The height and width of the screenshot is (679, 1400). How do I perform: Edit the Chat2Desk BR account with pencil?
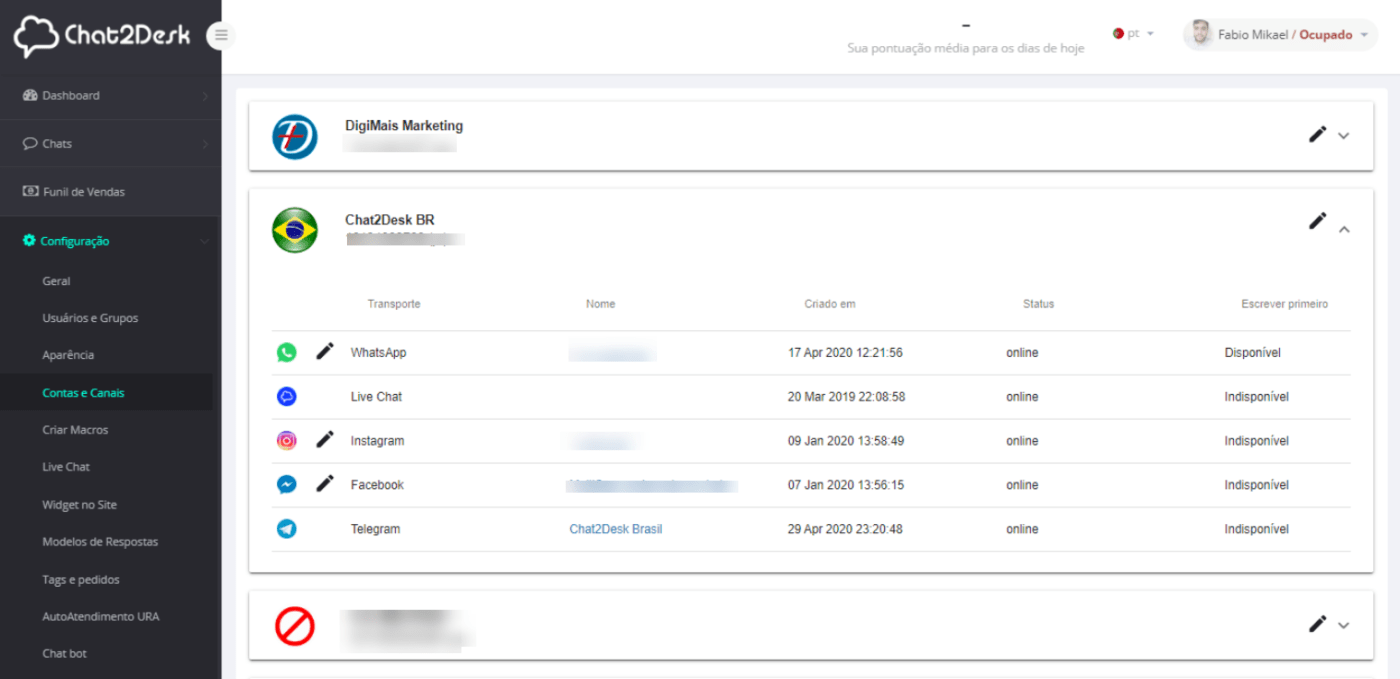click(x=1318, y=221)
